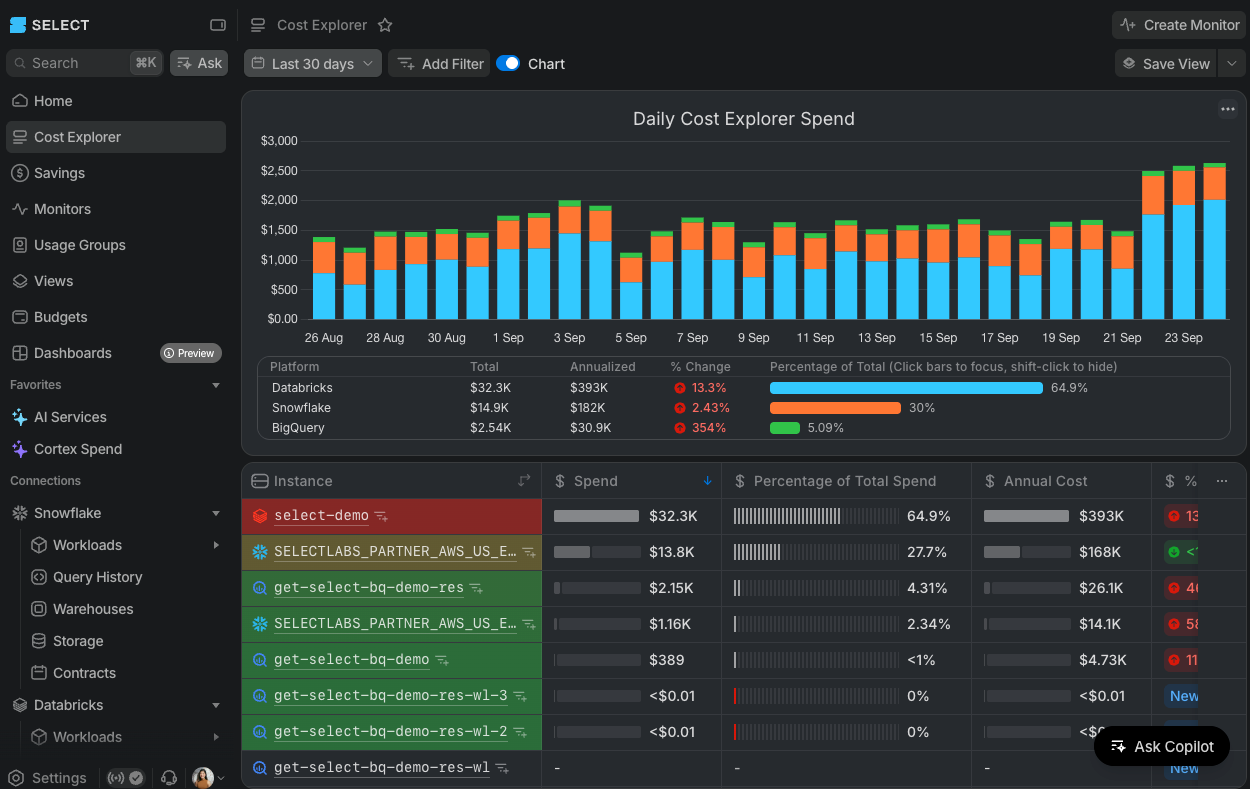This screenshot has width=1250, height=789.
Task: Click the green BigQuery percentage bar
Action: (785, 428)
